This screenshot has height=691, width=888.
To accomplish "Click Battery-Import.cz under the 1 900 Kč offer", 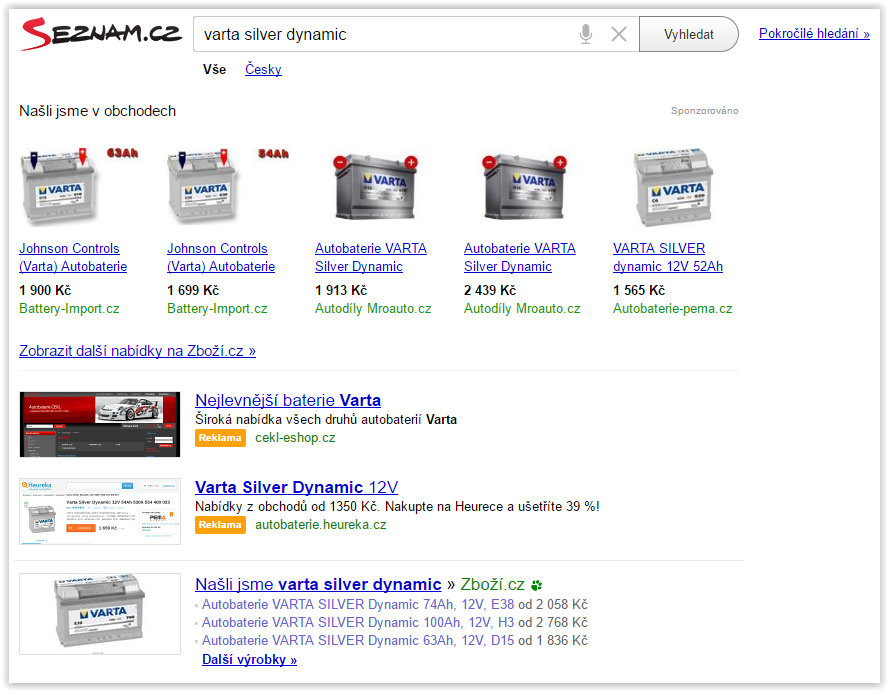I will coord(69,308).
